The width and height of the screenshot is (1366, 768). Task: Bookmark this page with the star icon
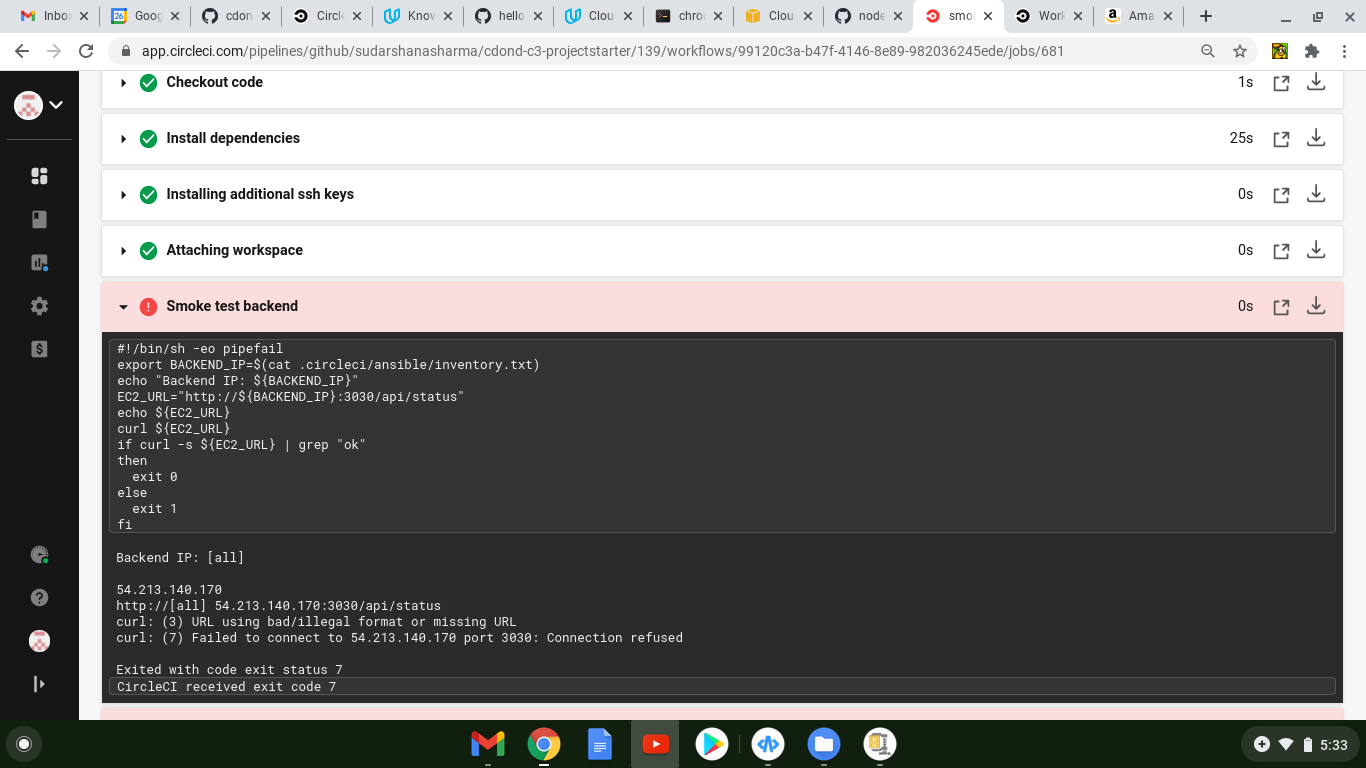coord(1240,51)
